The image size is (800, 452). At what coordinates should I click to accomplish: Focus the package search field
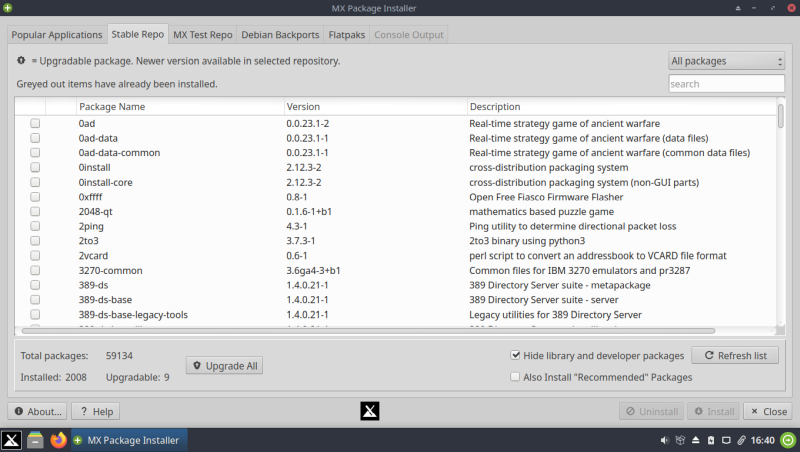click(x=726, y=84)
